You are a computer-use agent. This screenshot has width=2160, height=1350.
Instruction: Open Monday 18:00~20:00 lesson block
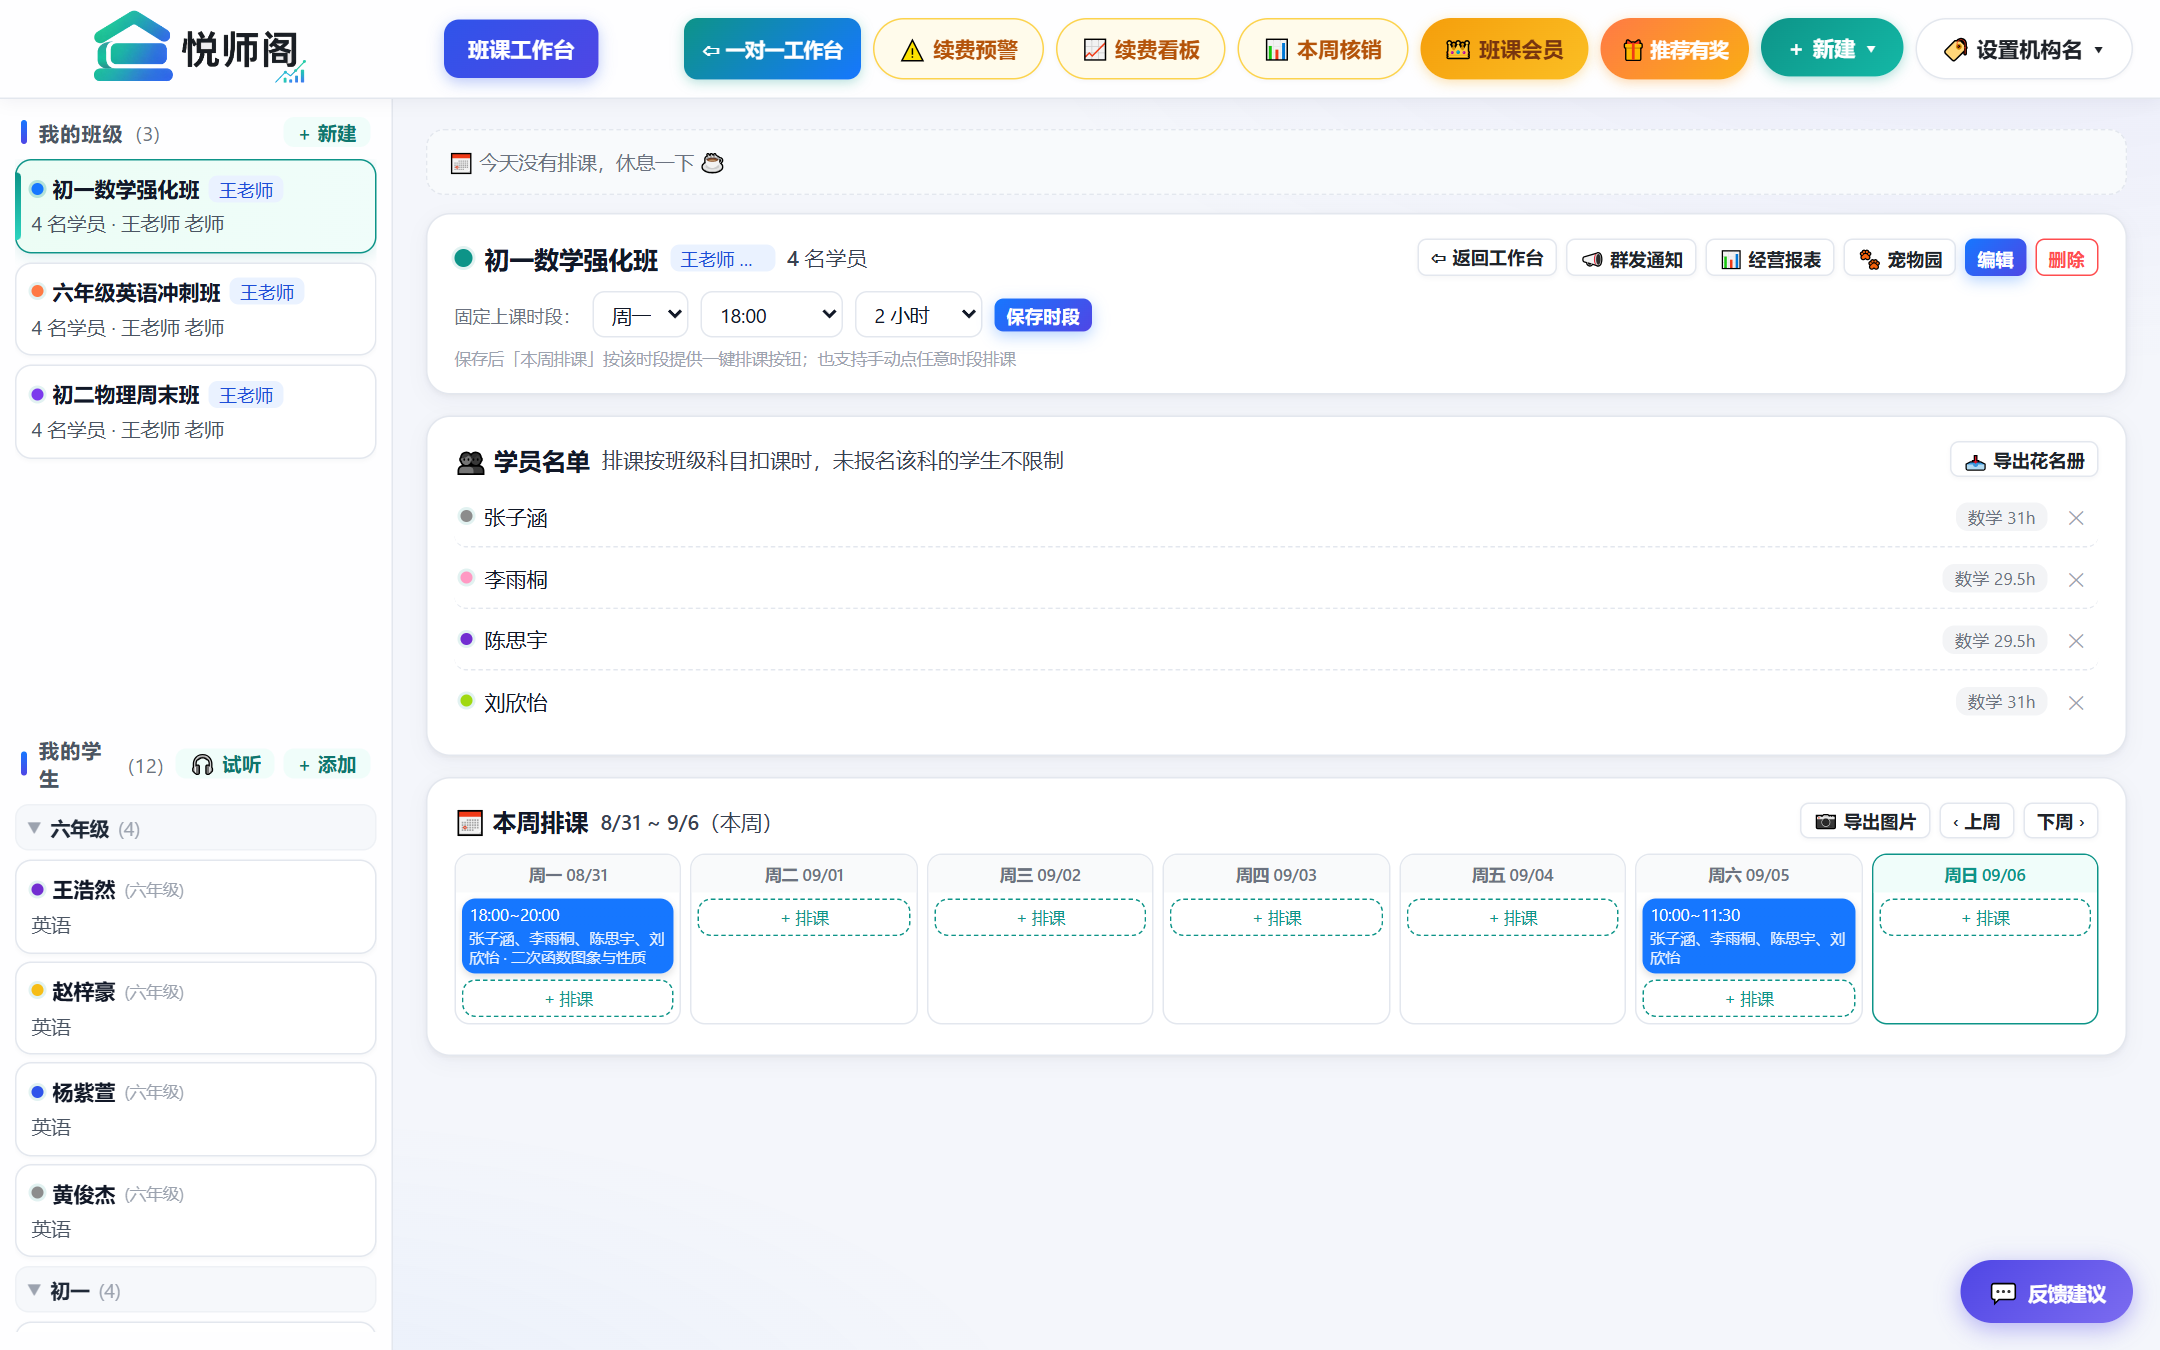click(567, 935)
